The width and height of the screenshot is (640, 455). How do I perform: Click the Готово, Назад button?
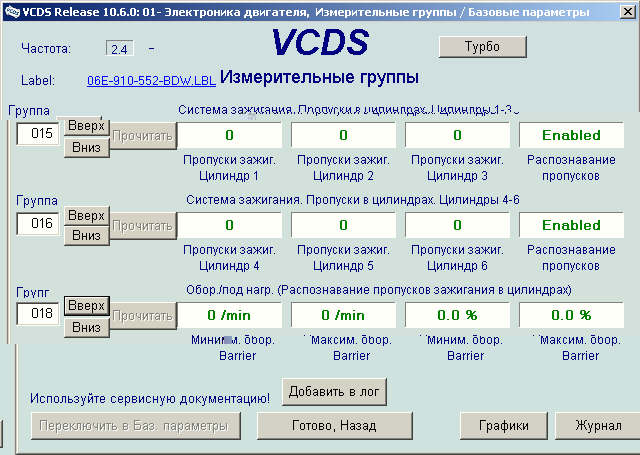(335, 426)
